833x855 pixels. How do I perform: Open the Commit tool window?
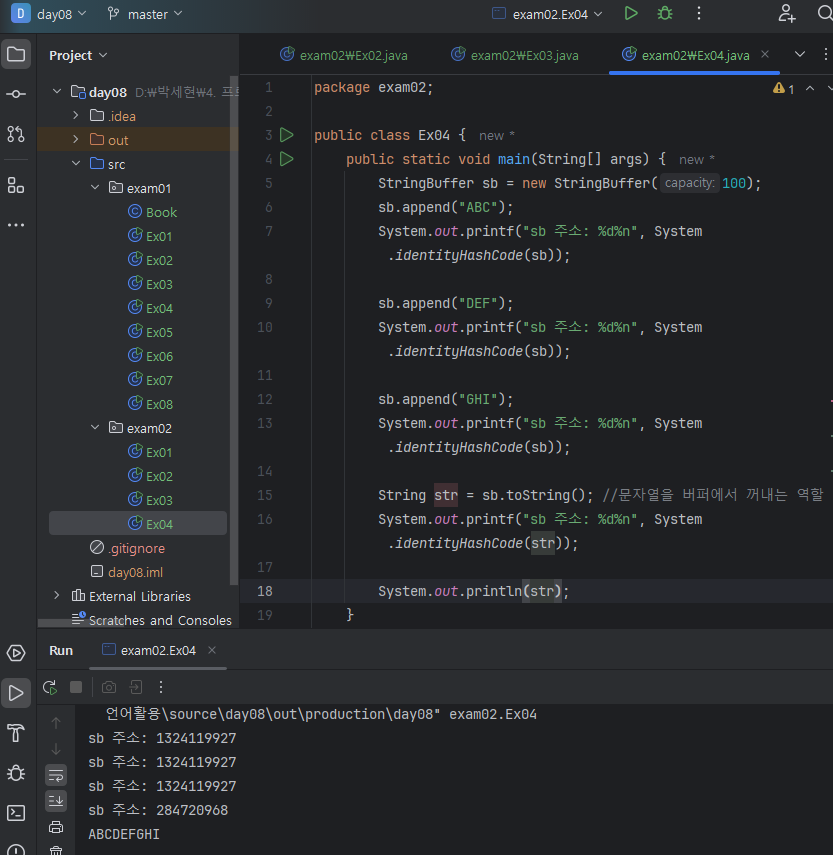[16, 94]
